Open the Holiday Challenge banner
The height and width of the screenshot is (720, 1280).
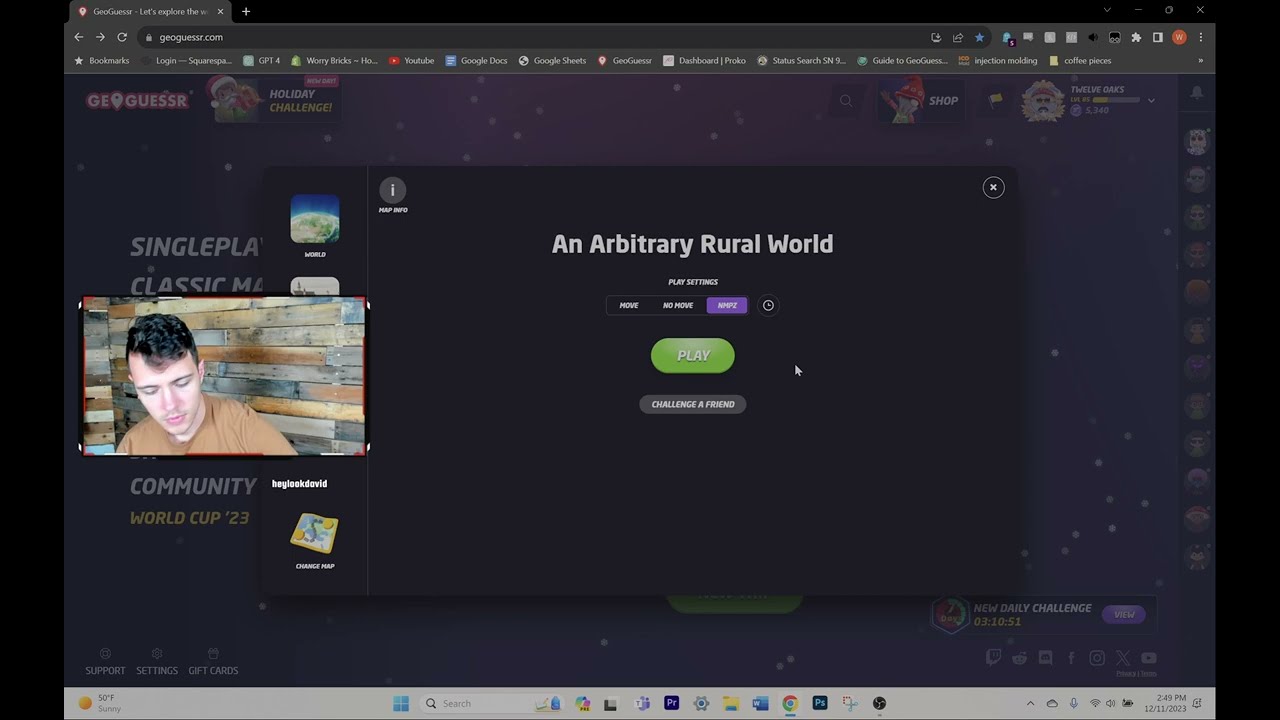coord(272,100)
